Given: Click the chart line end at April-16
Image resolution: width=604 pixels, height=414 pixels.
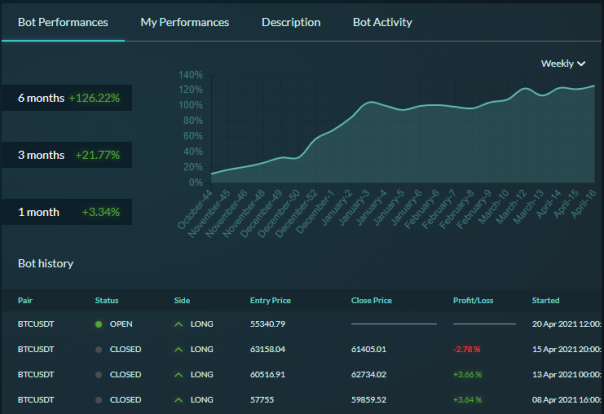Looking at the screenshot, I should pos(594,86).
